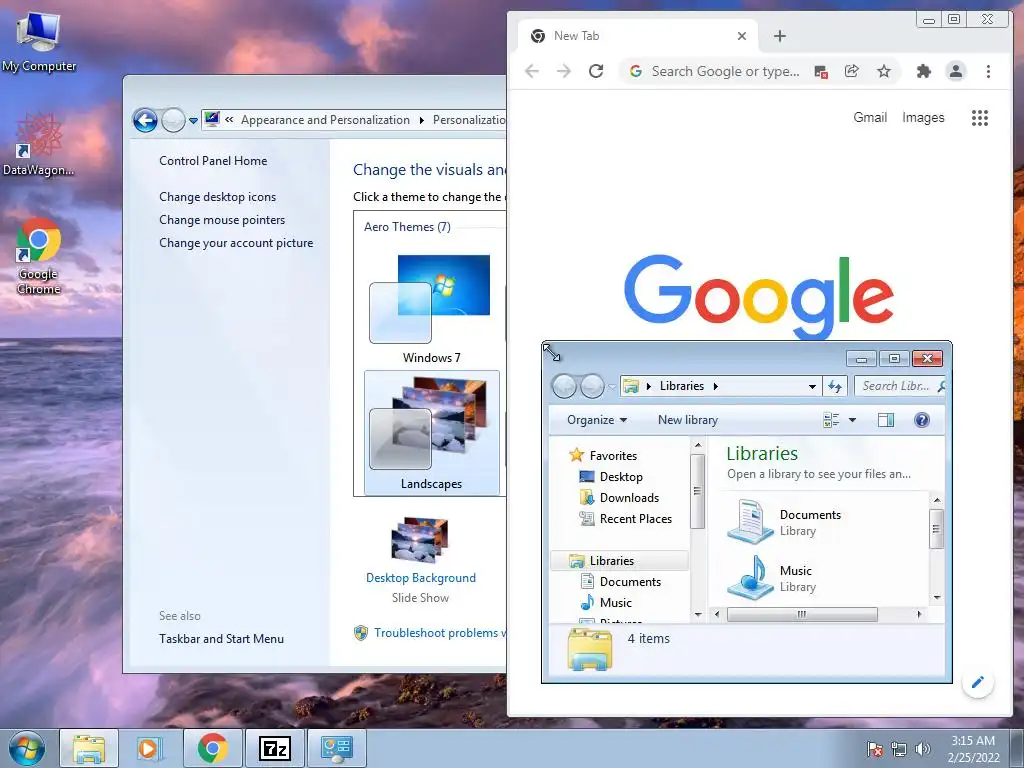Image resolution: width=1024 pixels, height=768 pixels.
Task: Open Chrome profile avatar
Action: (955, 71)
